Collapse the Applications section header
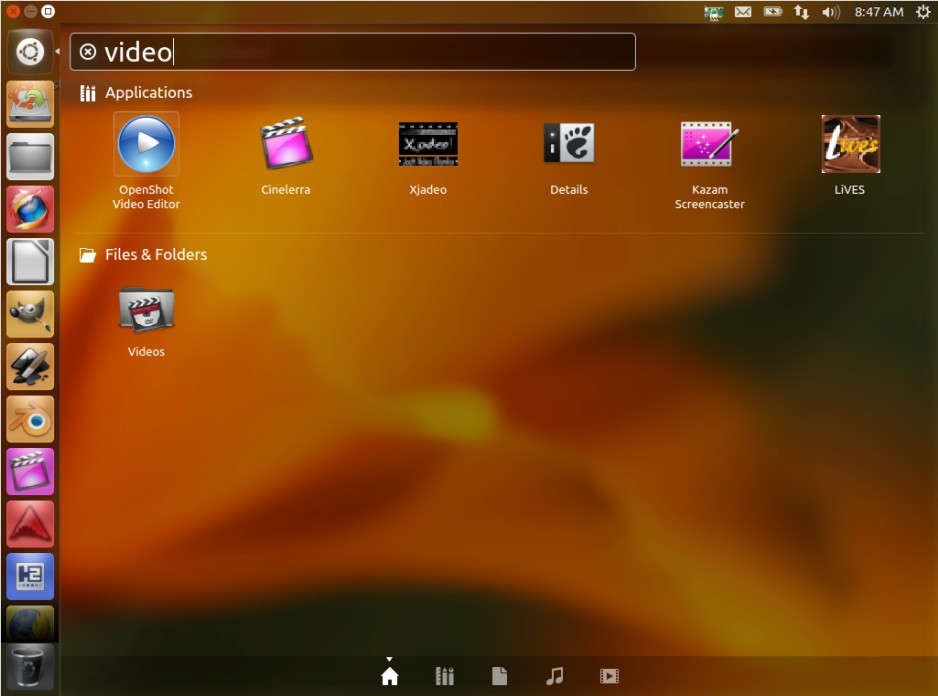The height and width of the screenshot is (696, 938). [136, 93]
